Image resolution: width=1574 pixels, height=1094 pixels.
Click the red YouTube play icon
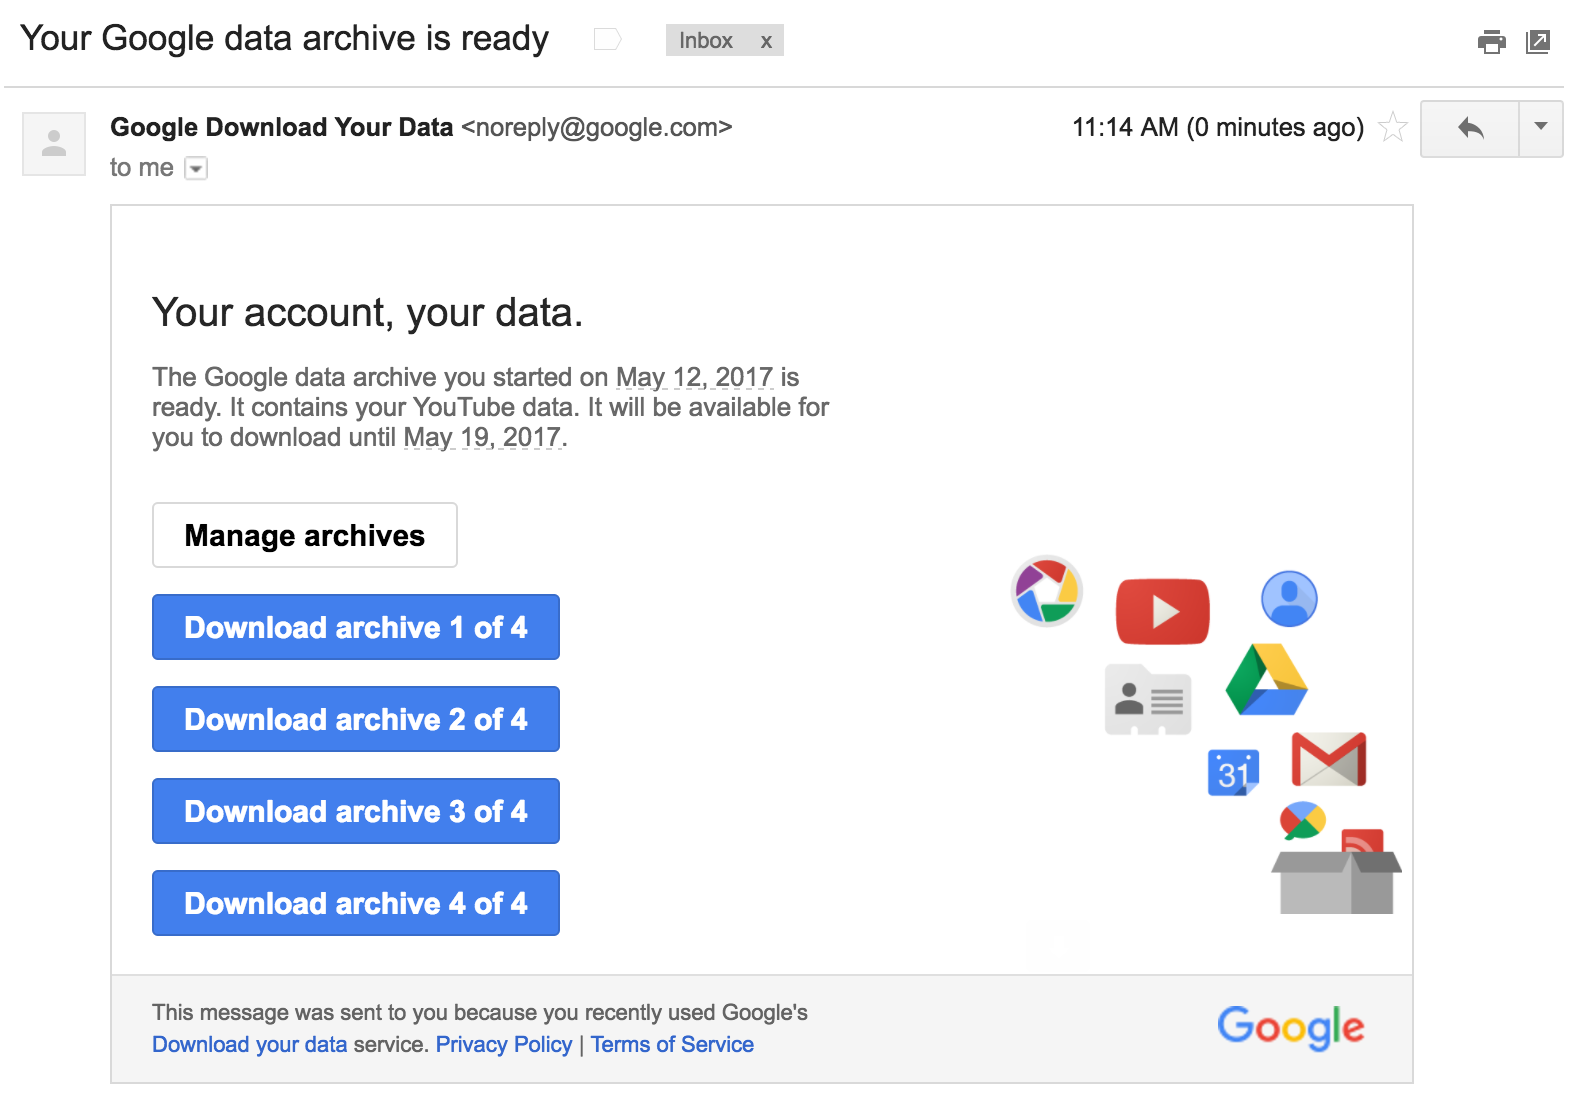(1162, 611)
